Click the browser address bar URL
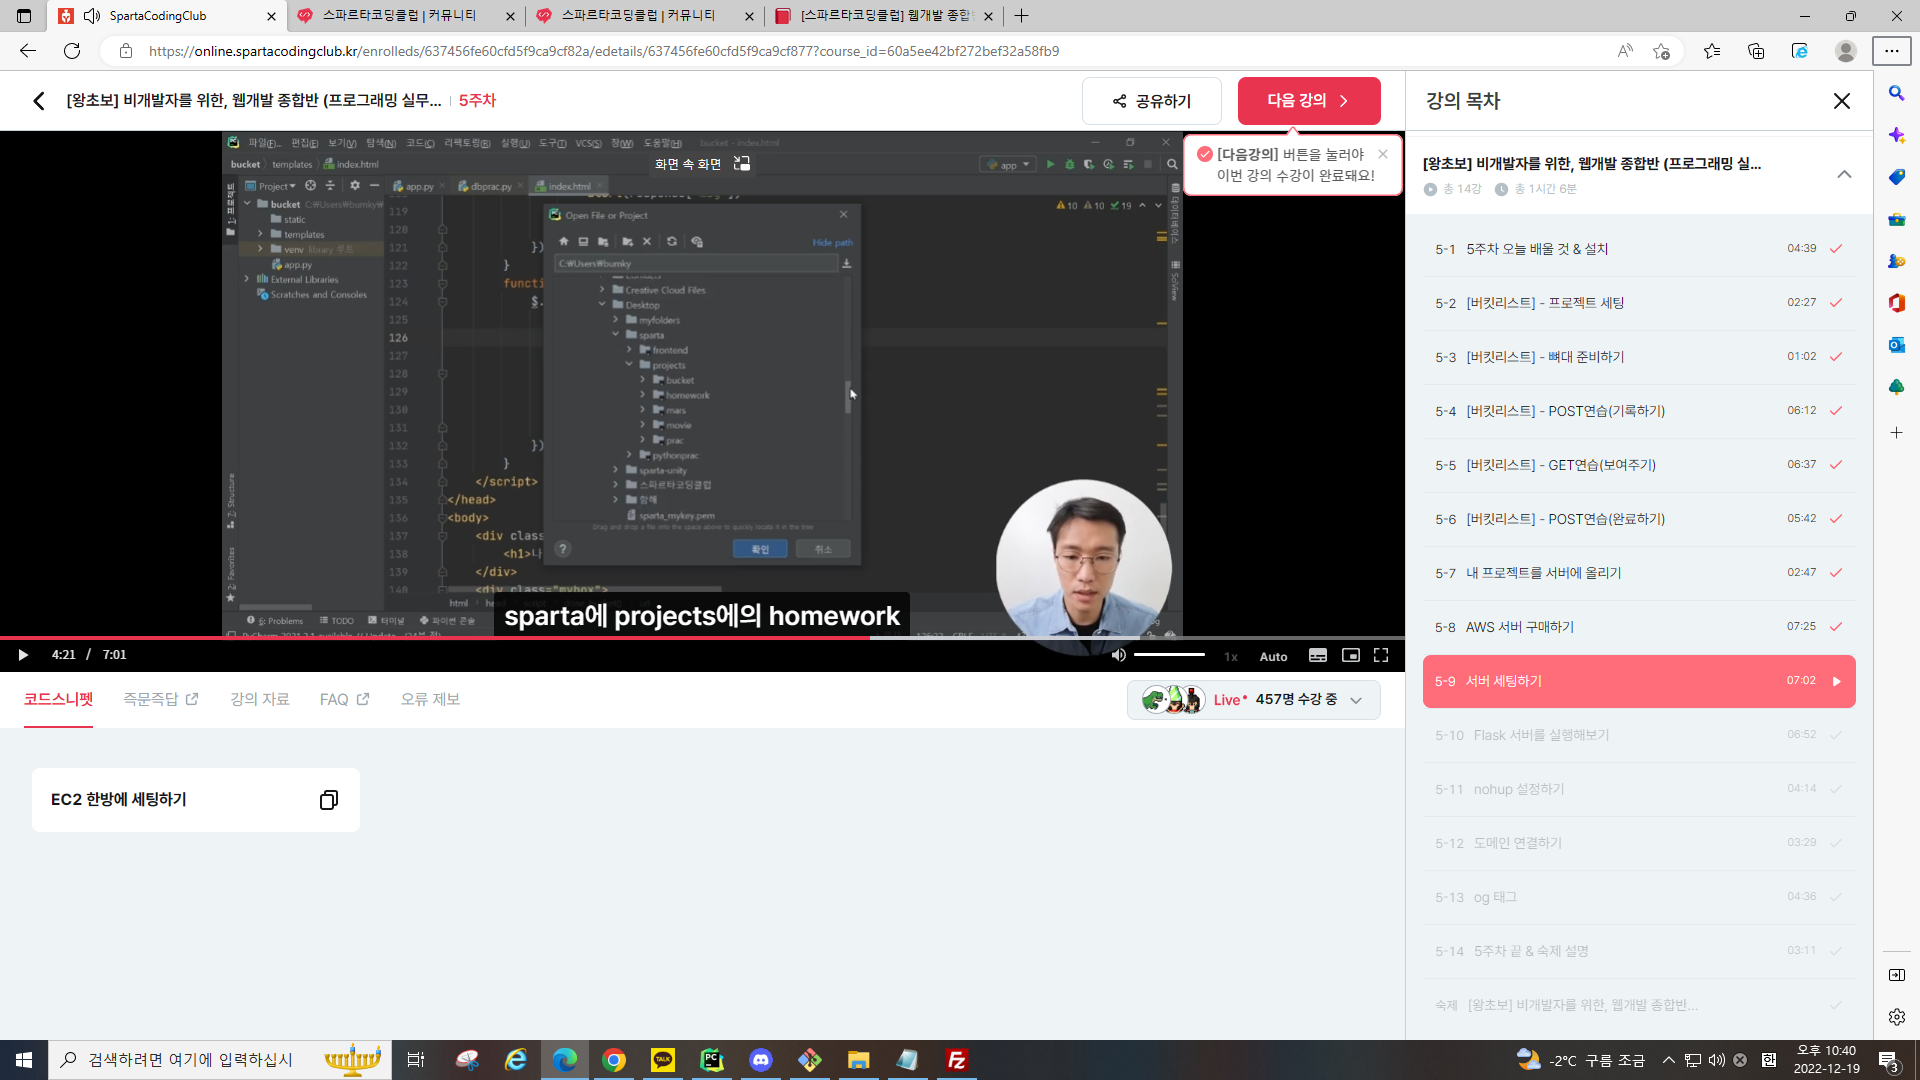The height and width of the screenshot is (1080, 1920). 604,51
